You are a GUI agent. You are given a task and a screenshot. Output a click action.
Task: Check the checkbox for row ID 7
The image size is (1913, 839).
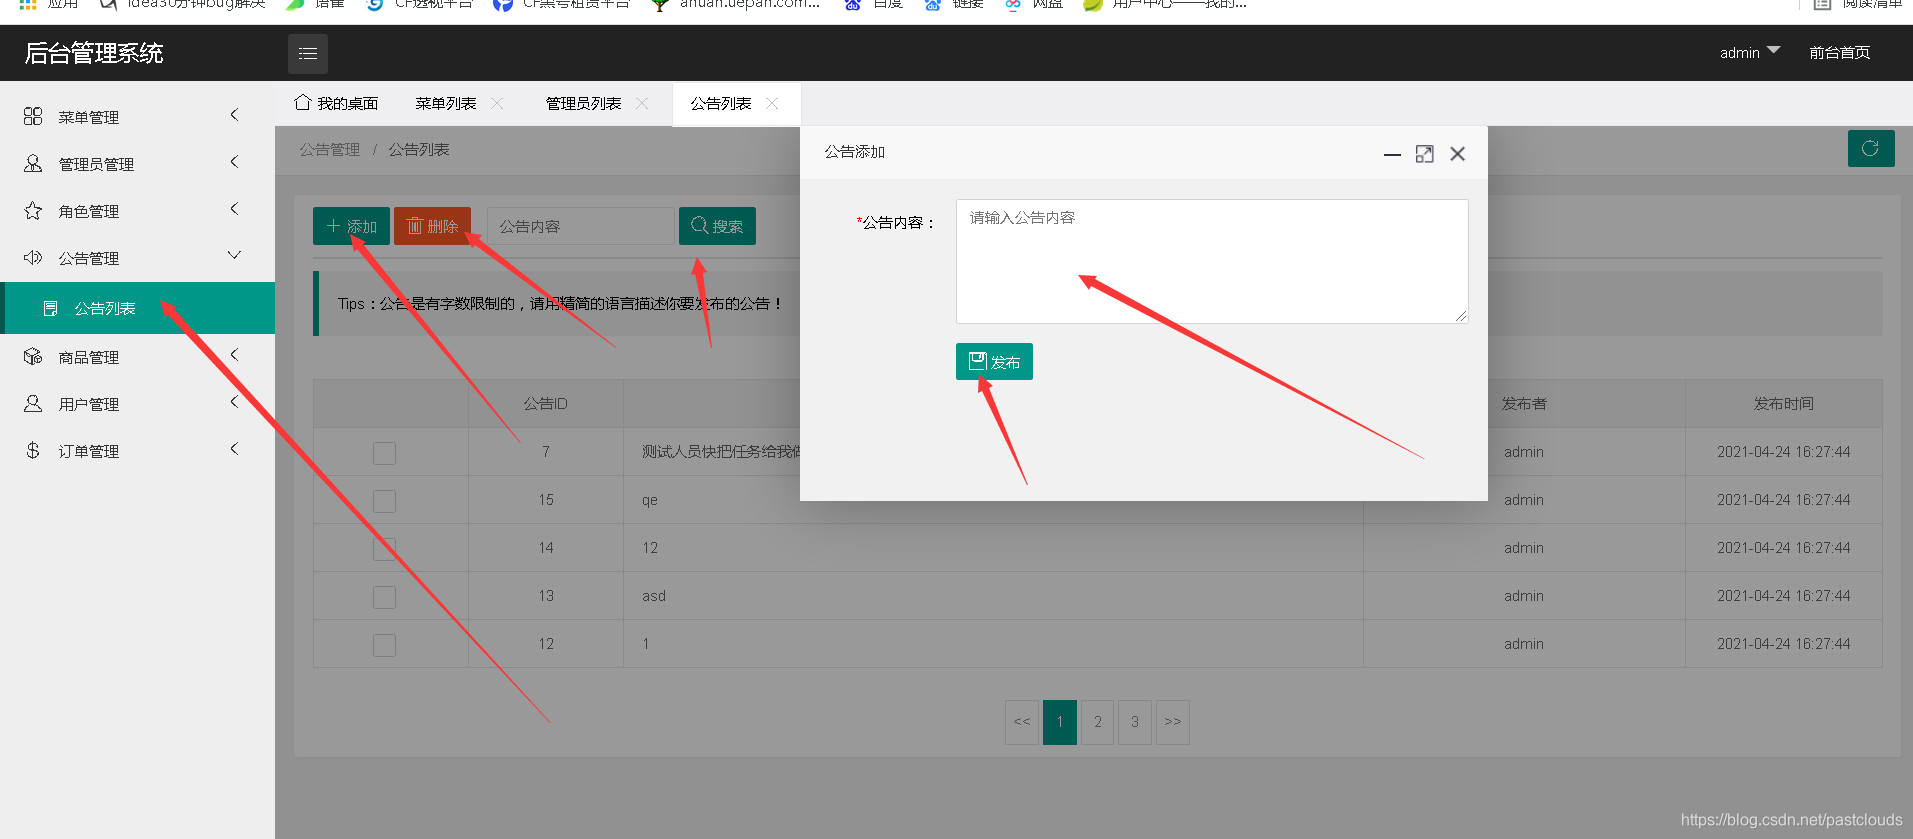pyautogui.click(x=384, y=453)
